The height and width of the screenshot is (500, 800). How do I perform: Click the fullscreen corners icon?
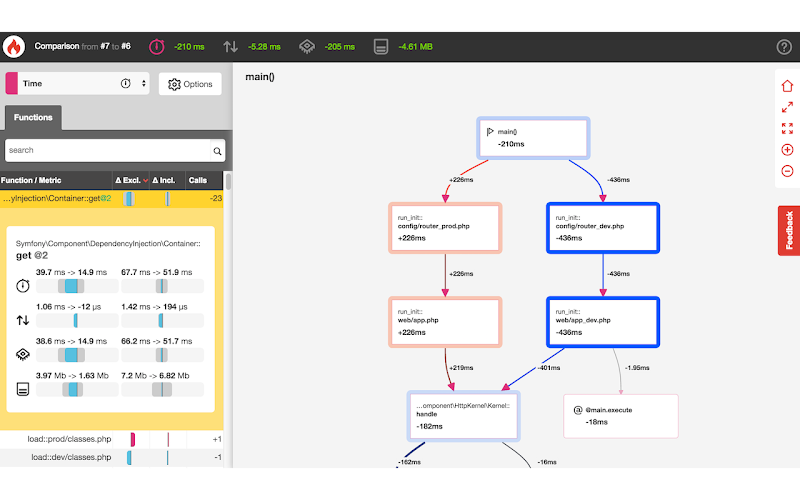[787, 129]
